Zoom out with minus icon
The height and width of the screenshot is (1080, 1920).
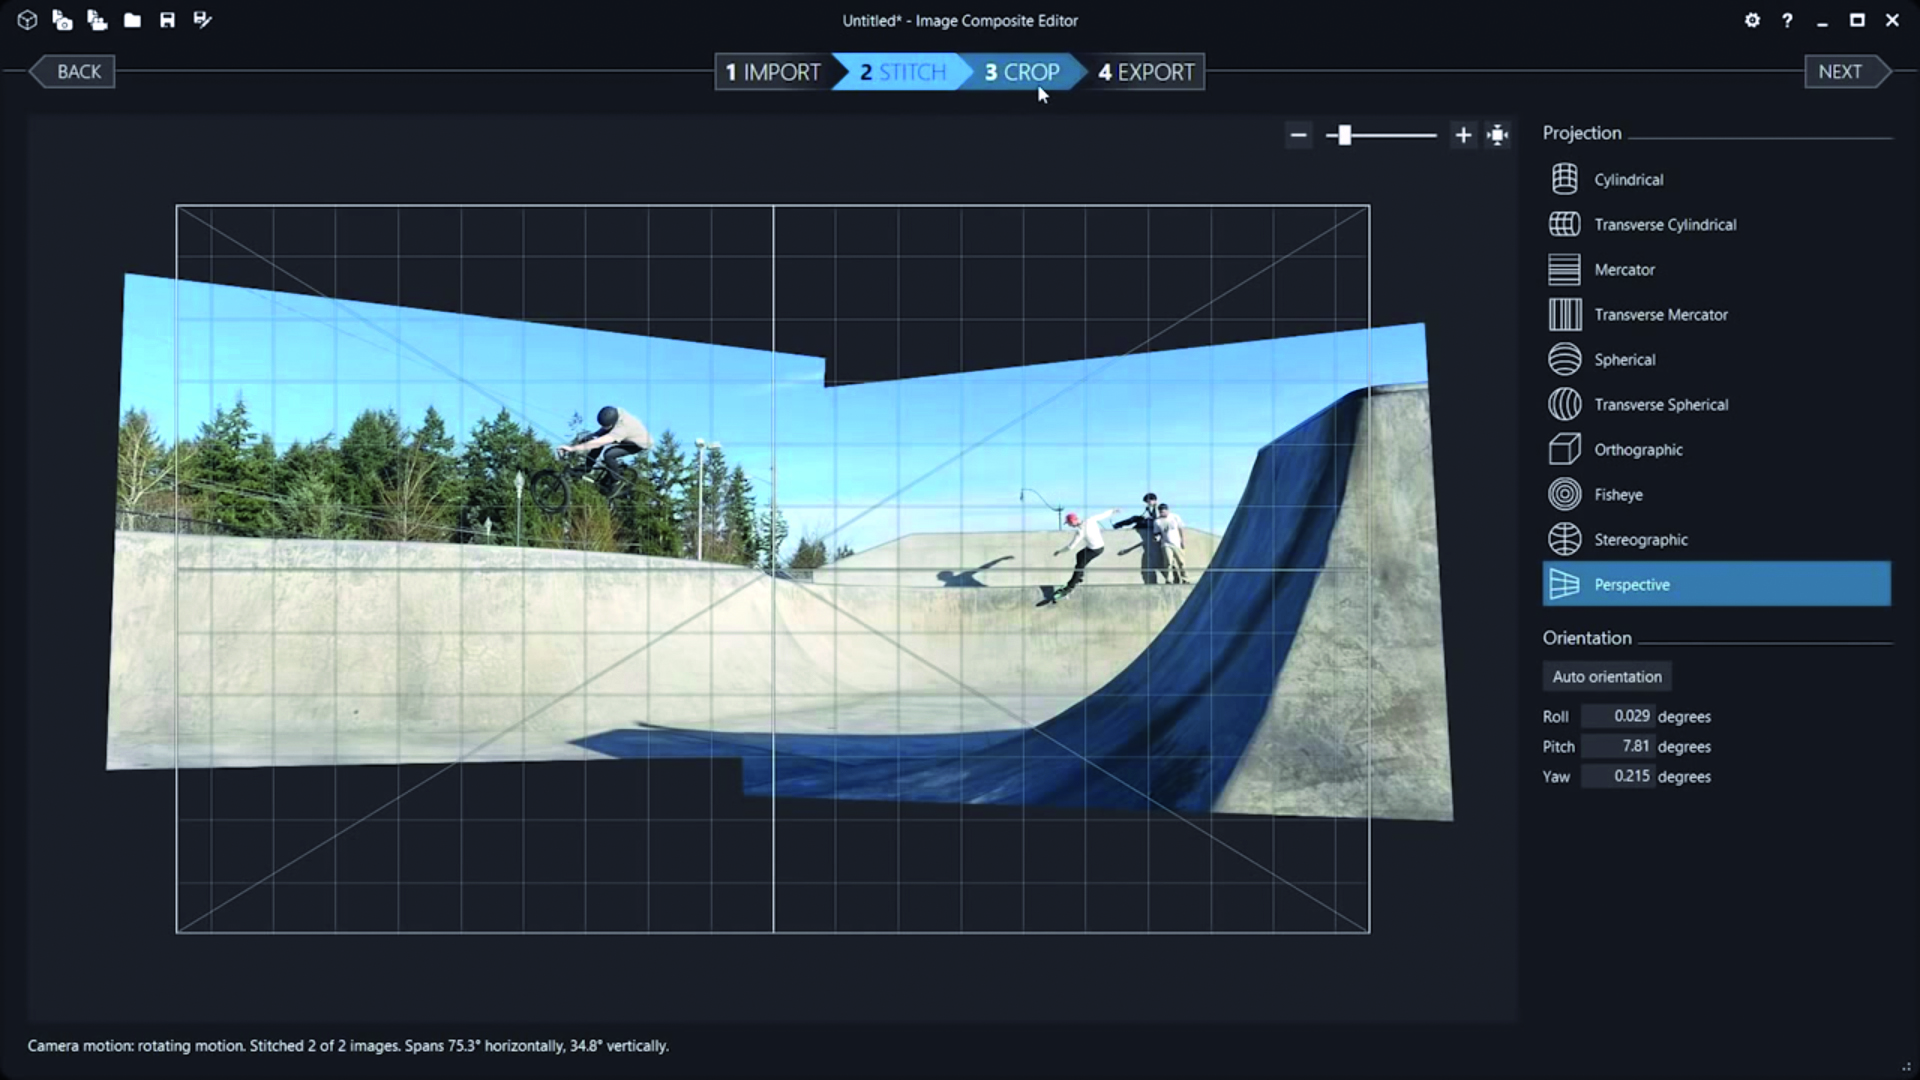[1298, 135]
